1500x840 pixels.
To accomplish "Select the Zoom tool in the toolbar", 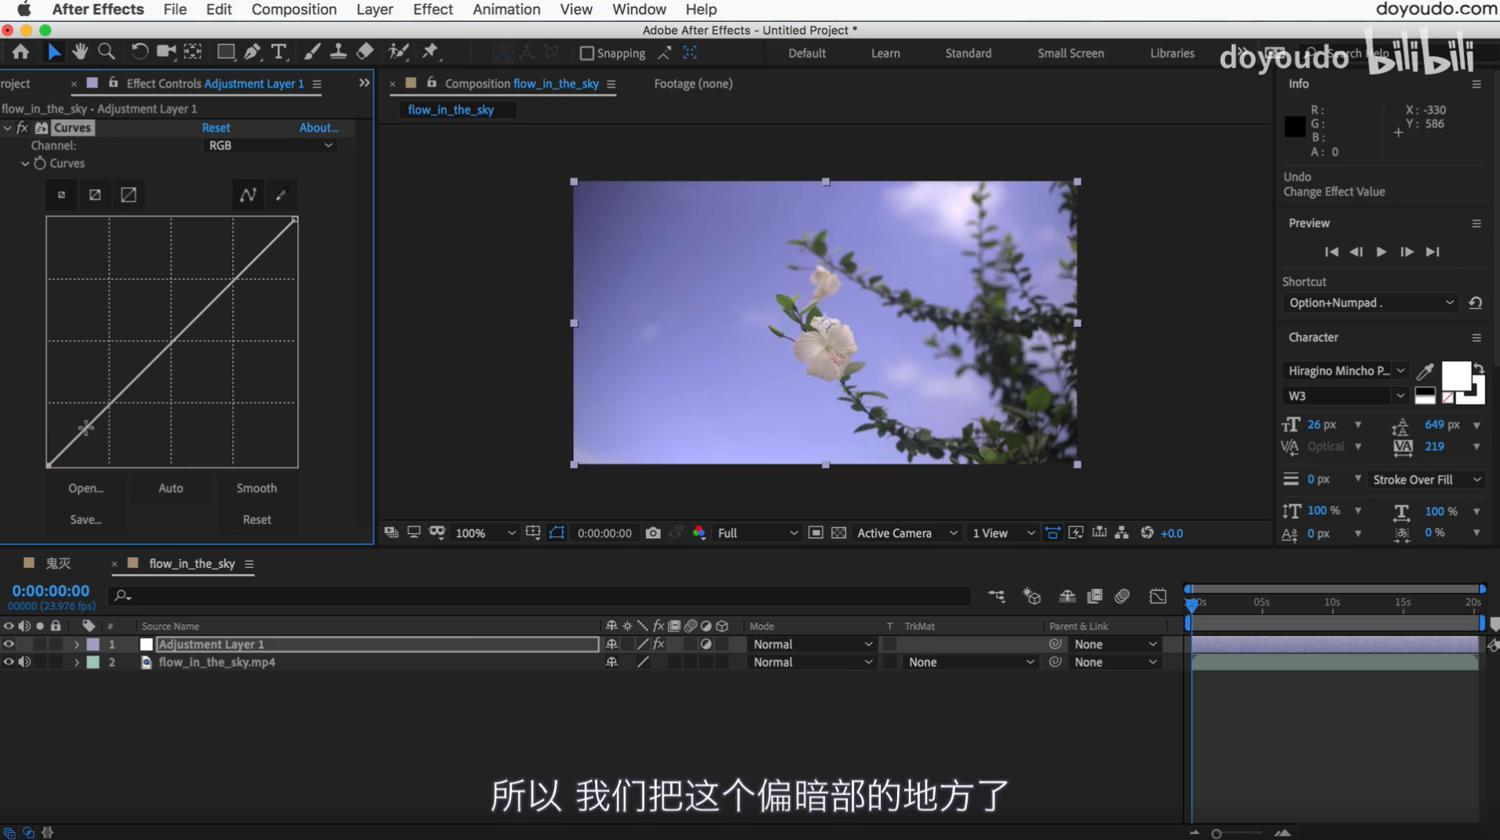I will (106, 51).
